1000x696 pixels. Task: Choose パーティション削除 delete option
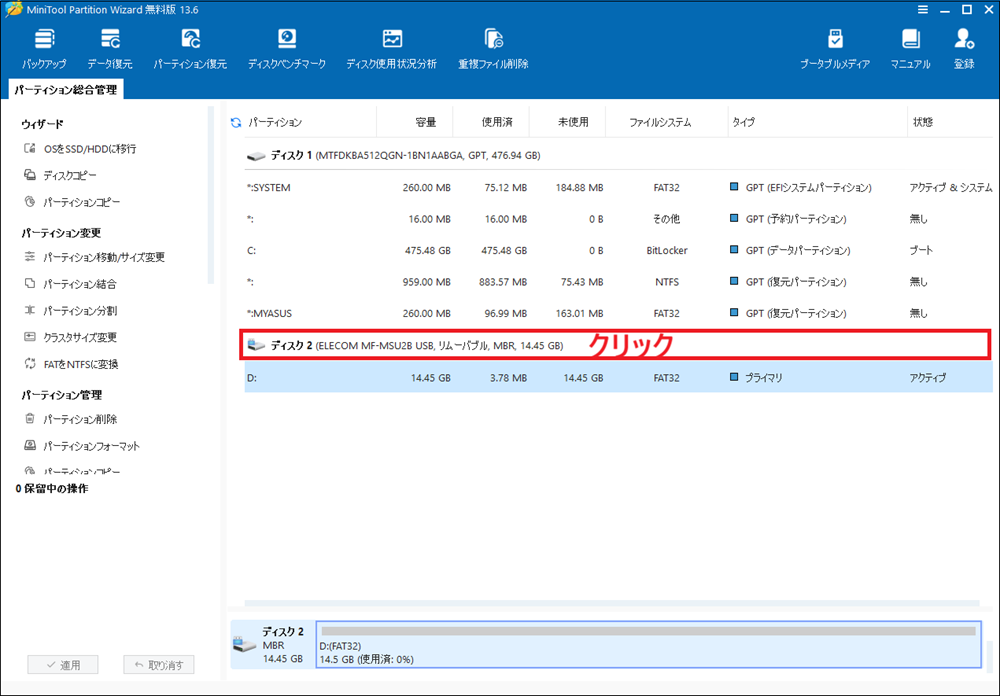[x=70, y=419]
